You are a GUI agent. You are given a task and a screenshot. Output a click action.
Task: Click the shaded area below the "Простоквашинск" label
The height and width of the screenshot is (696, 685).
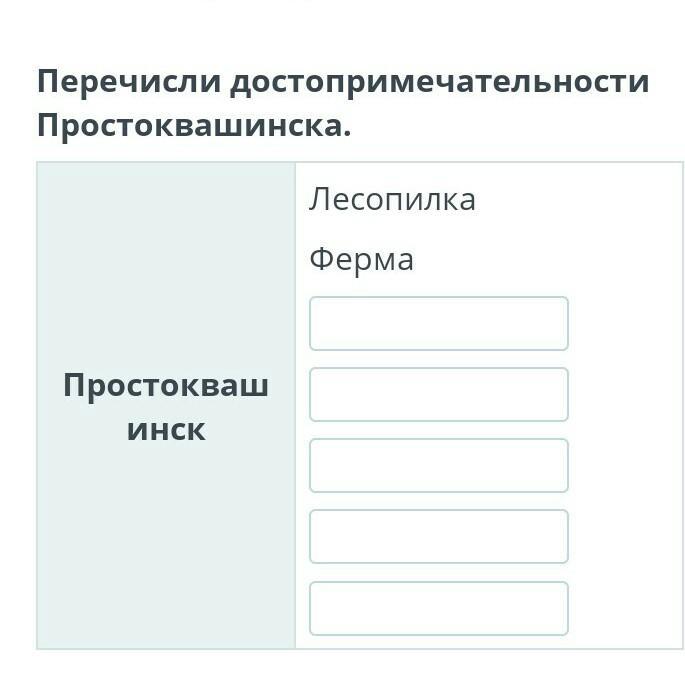pyautogui.click(x=166, y=550)
